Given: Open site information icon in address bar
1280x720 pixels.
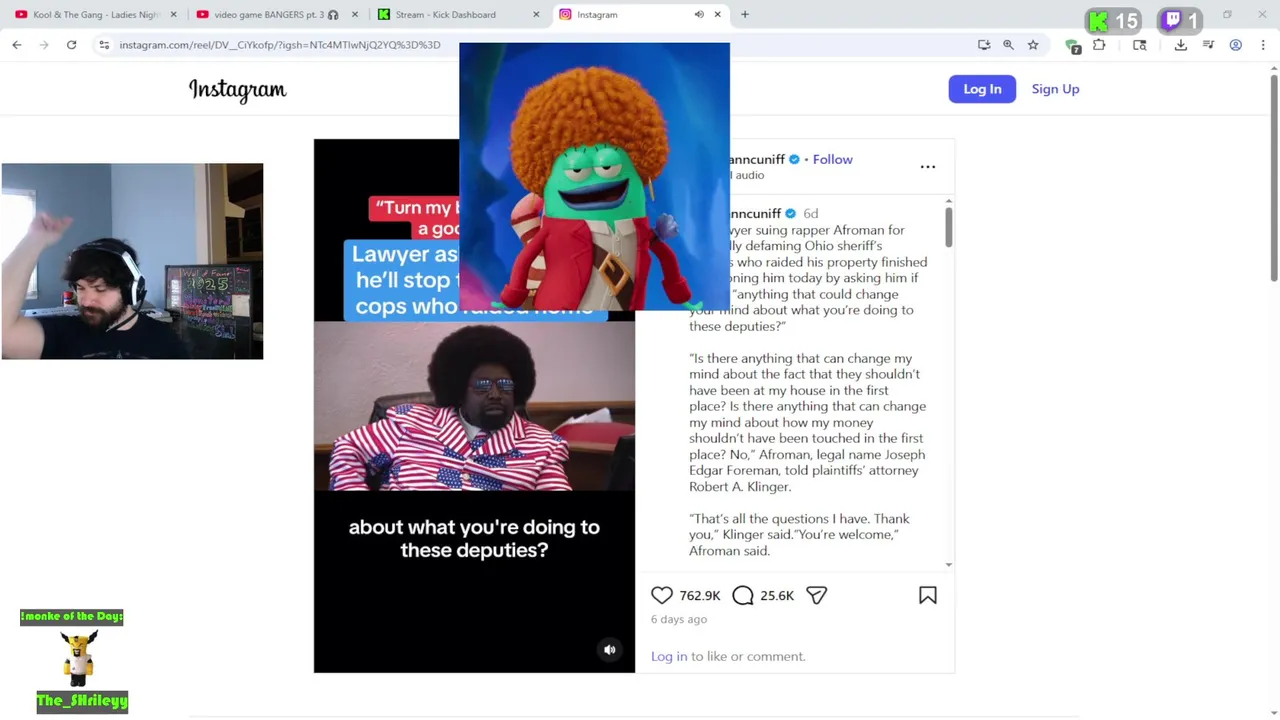Looking at the screenshot, I should click(104, 45).
